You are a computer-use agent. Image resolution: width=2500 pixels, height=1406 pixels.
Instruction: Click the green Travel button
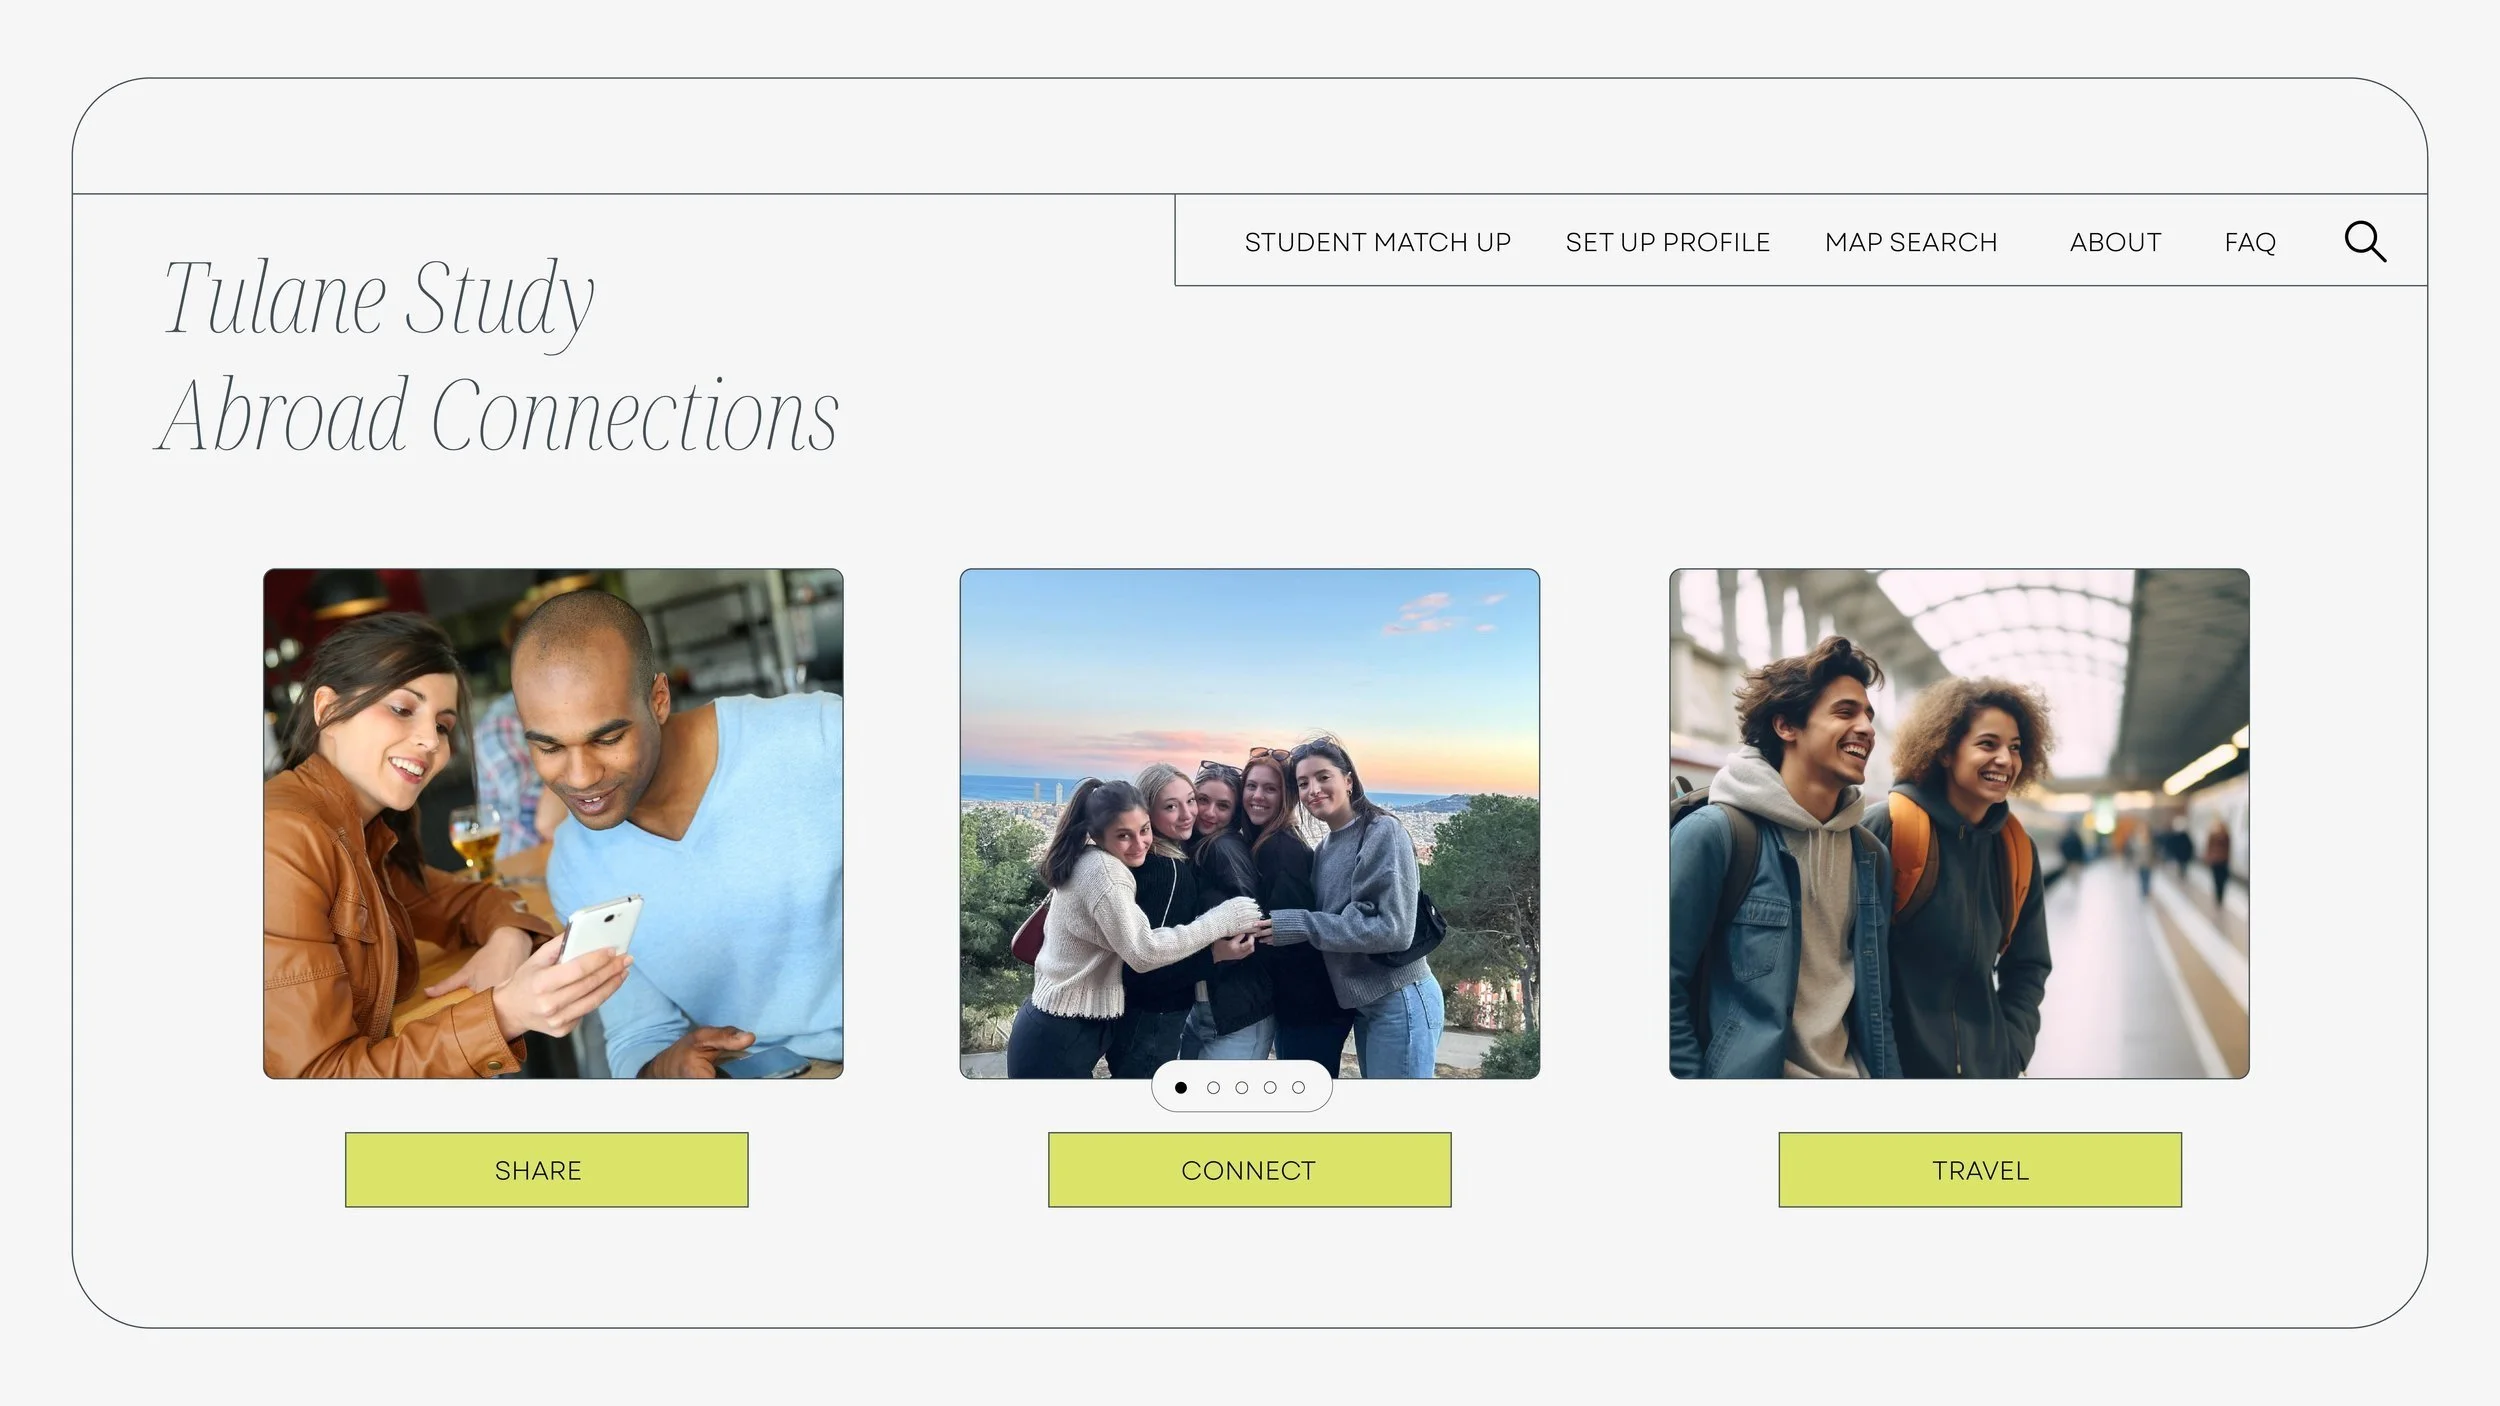click(x=1980, y=1169)
